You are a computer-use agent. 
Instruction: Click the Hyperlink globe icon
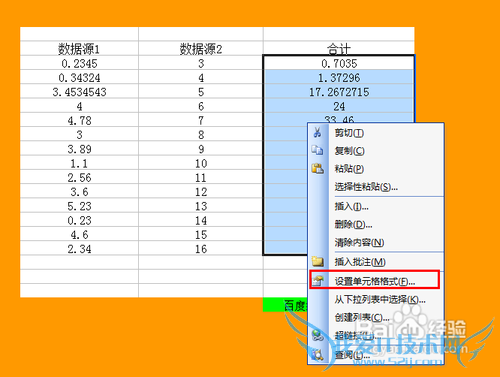(317, 335)
